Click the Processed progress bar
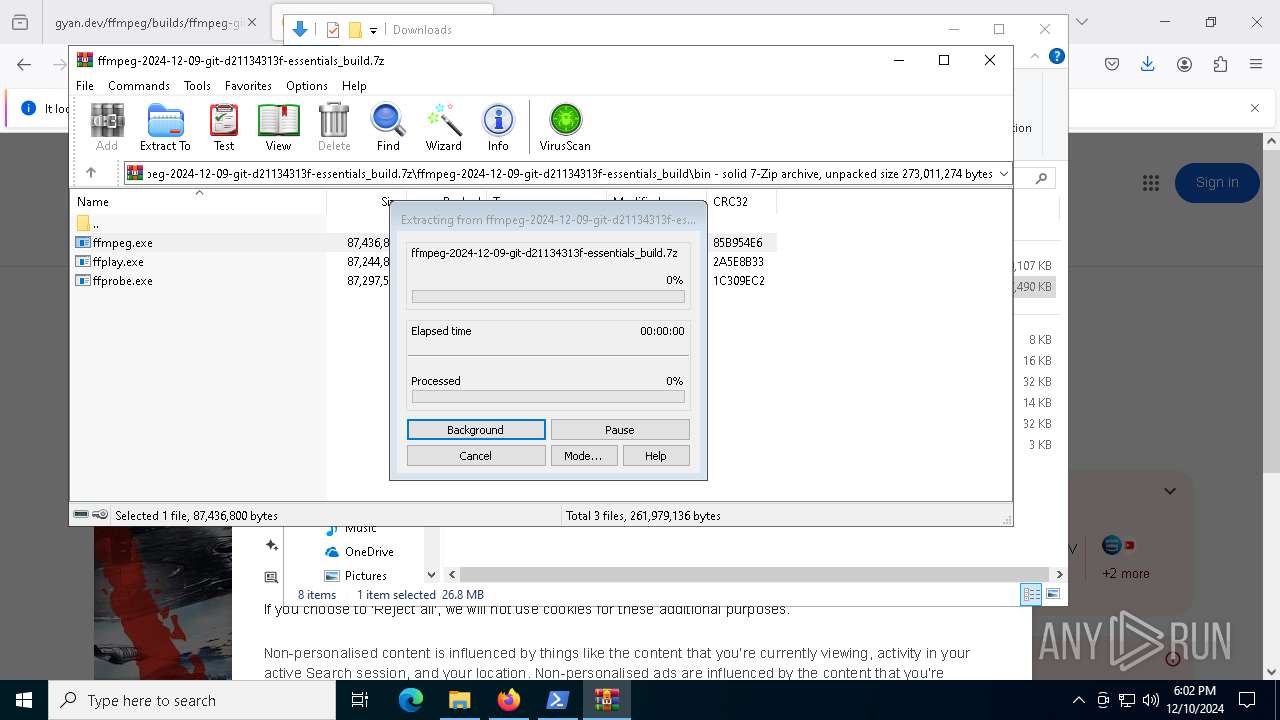 tap(548, 397)
